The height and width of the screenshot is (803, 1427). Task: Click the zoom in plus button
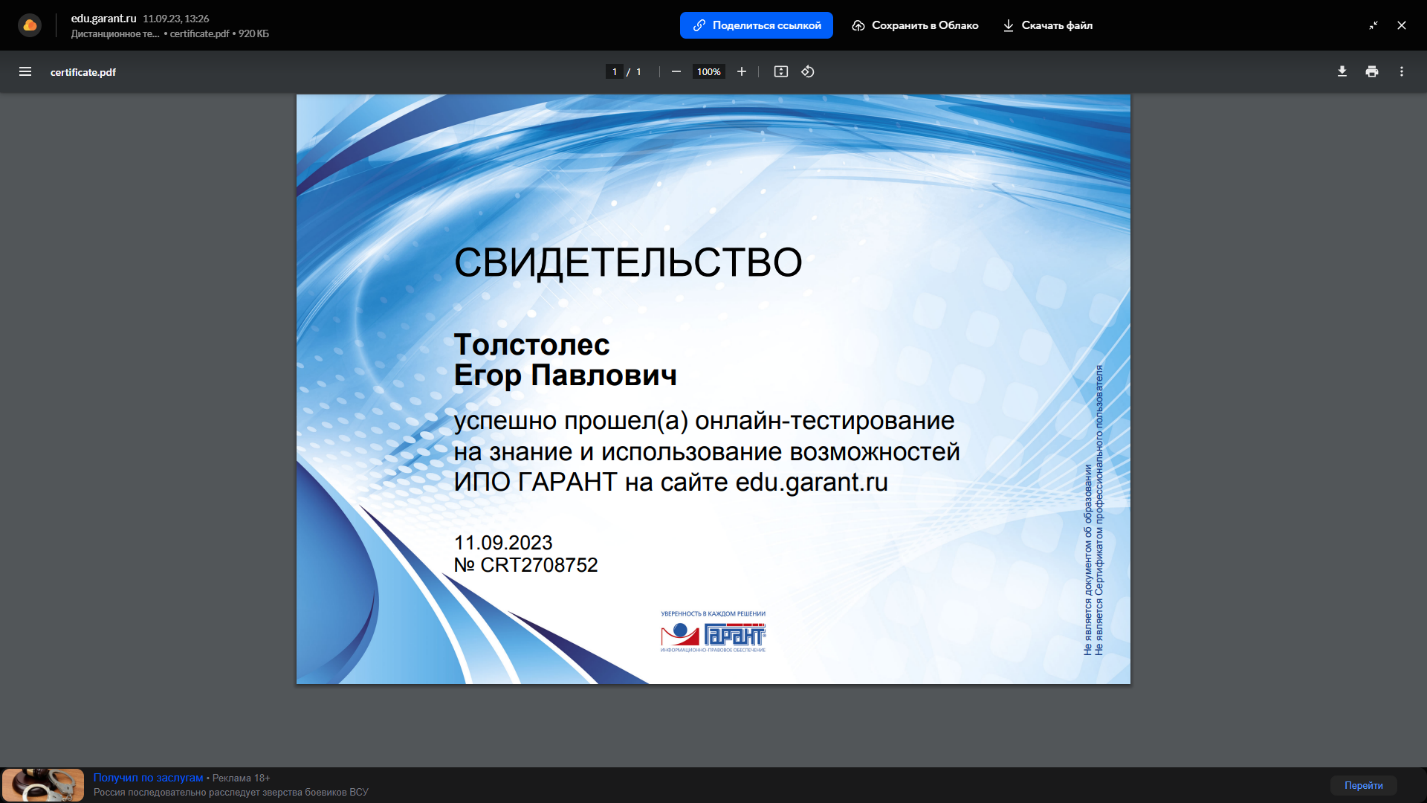click(741, 72)
